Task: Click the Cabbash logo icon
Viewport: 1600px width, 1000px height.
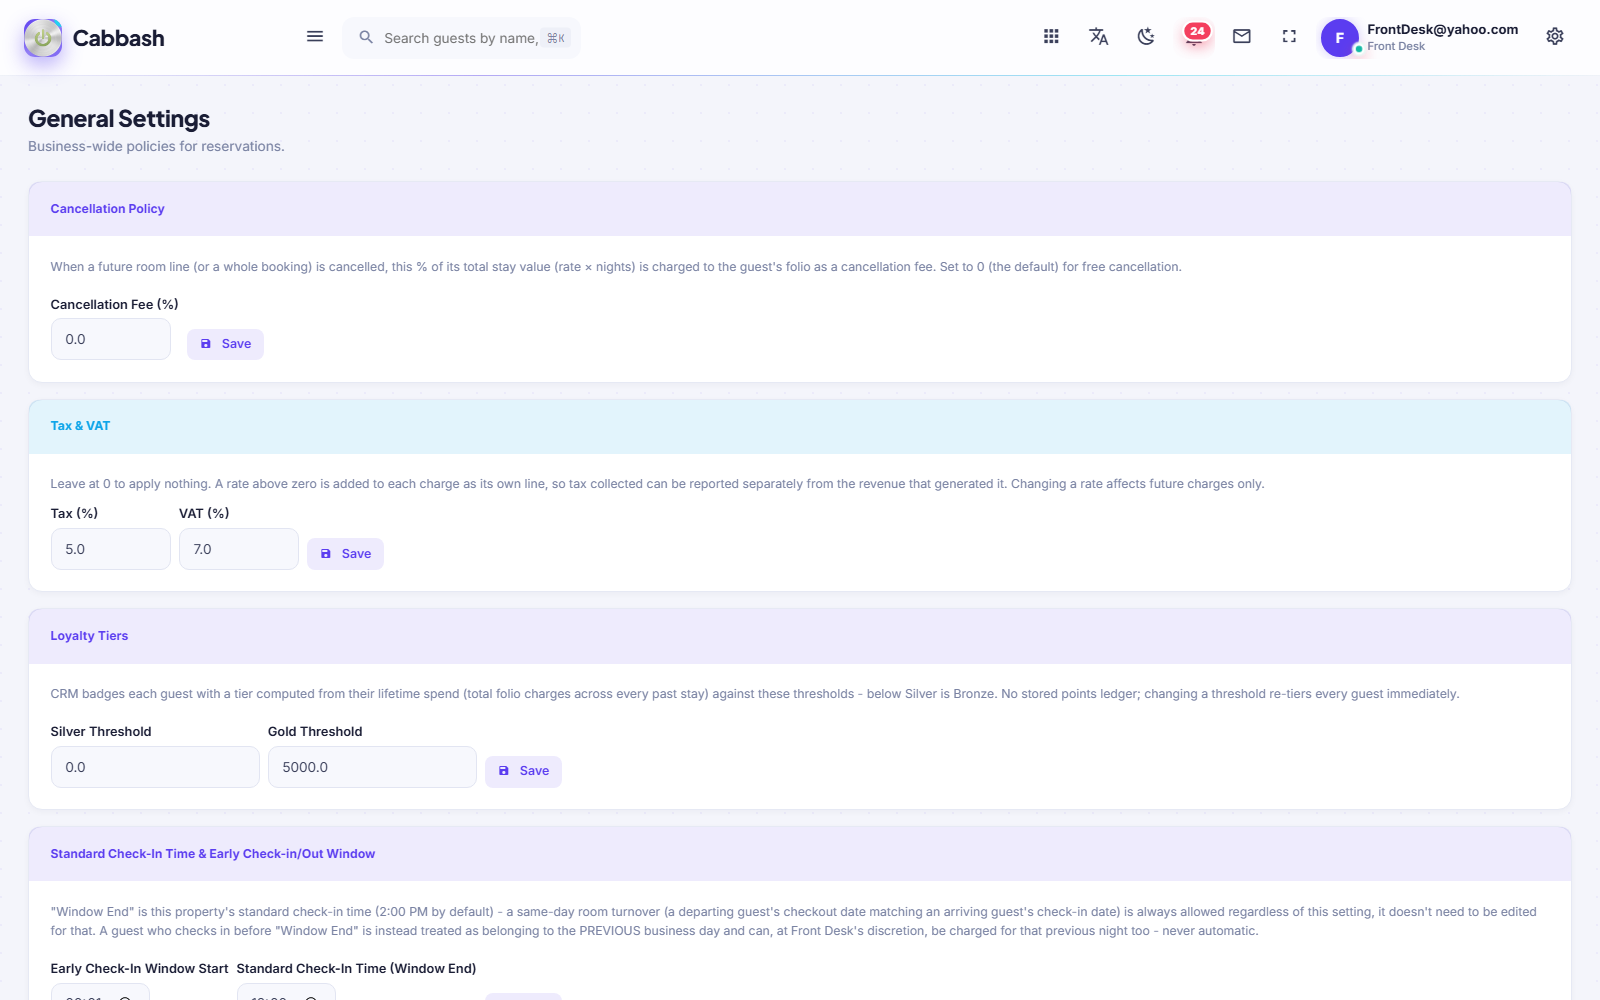Action: click(x=43, y=38)
